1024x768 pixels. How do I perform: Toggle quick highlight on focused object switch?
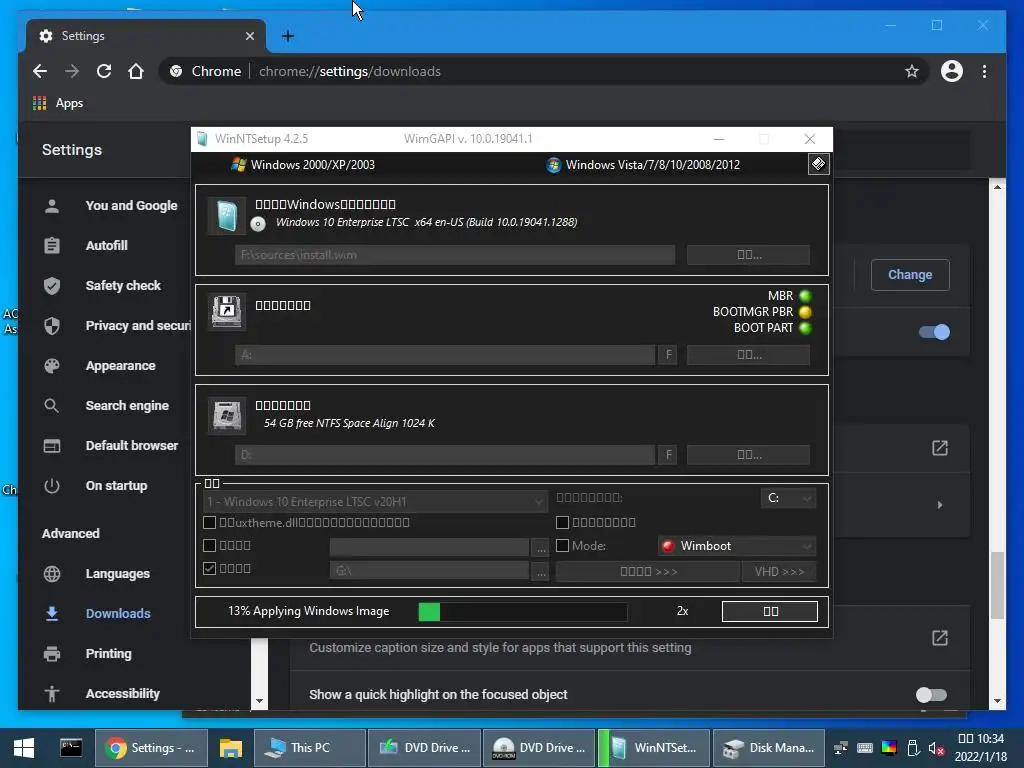coord(931,695)
